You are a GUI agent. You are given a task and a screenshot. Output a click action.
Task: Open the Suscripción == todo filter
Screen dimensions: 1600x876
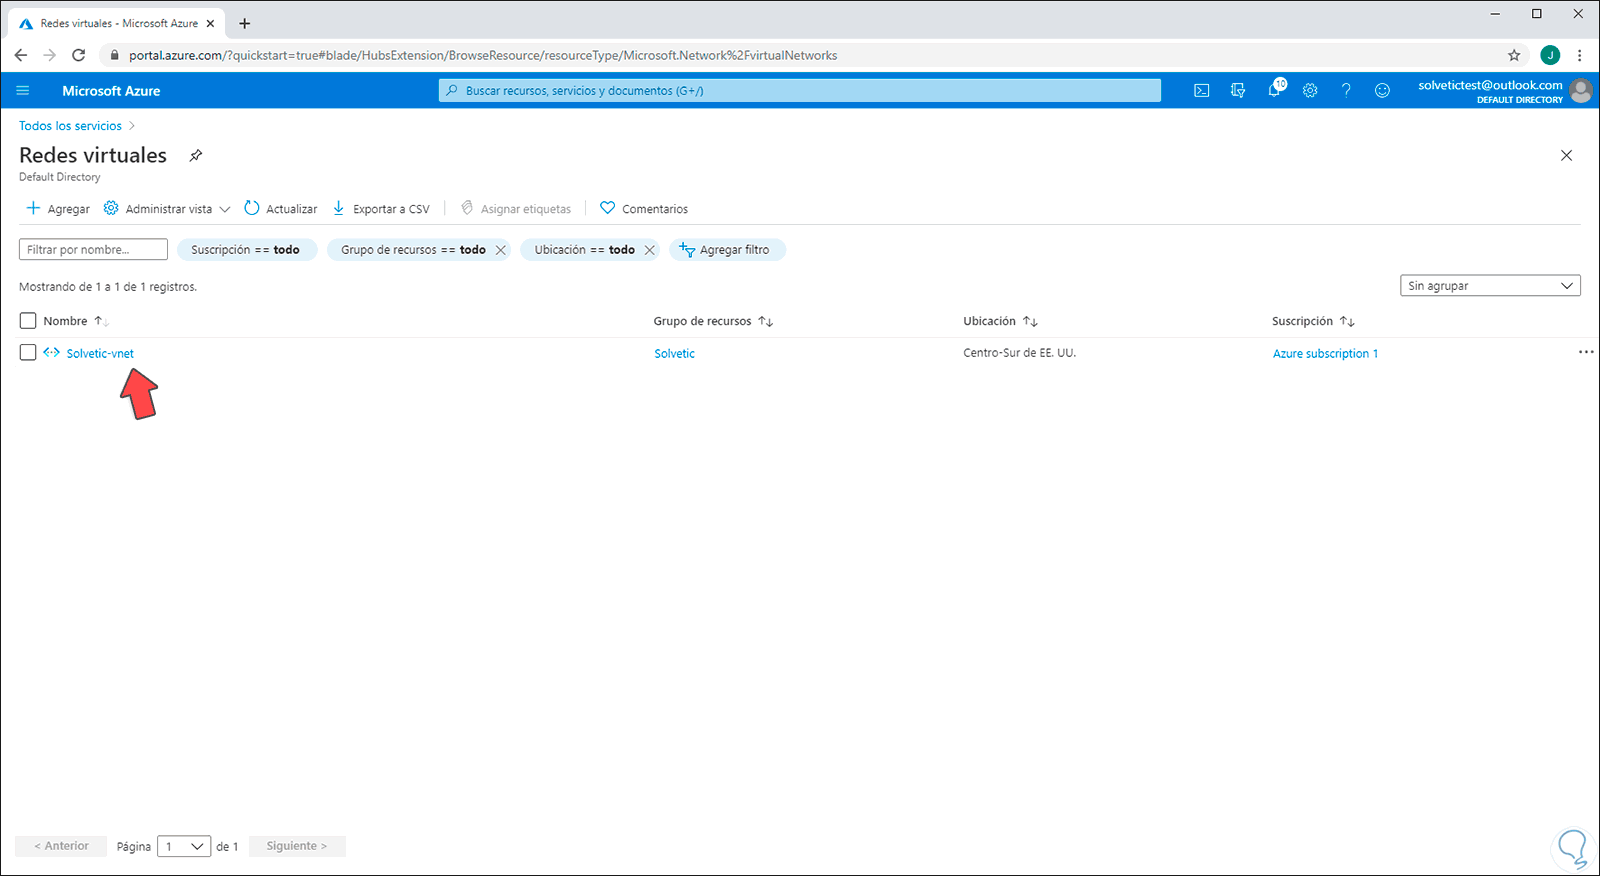(246, 250)
